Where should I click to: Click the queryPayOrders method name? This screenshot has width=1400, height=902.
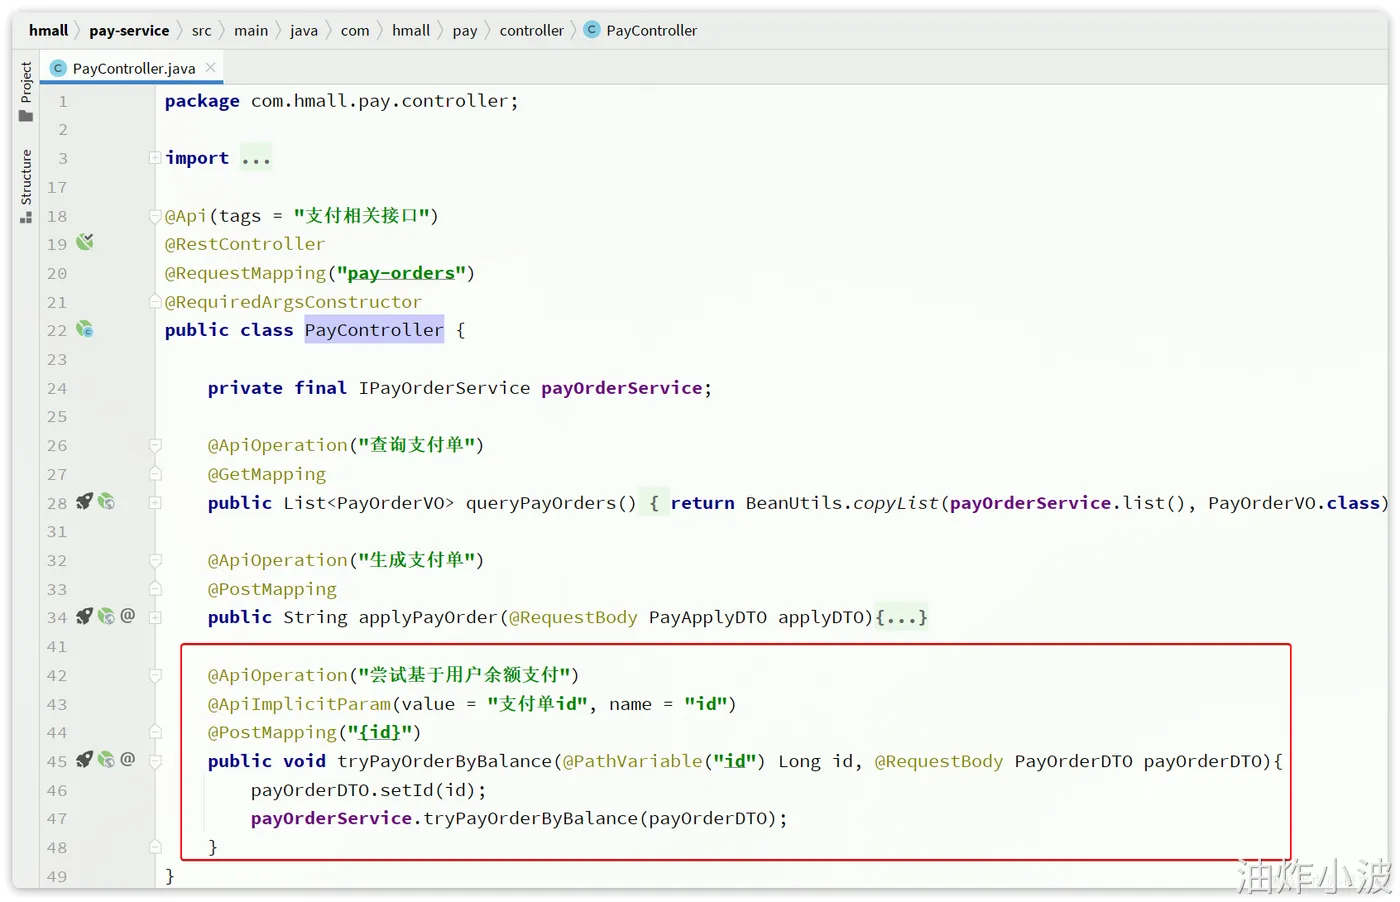tap(541, 503)
